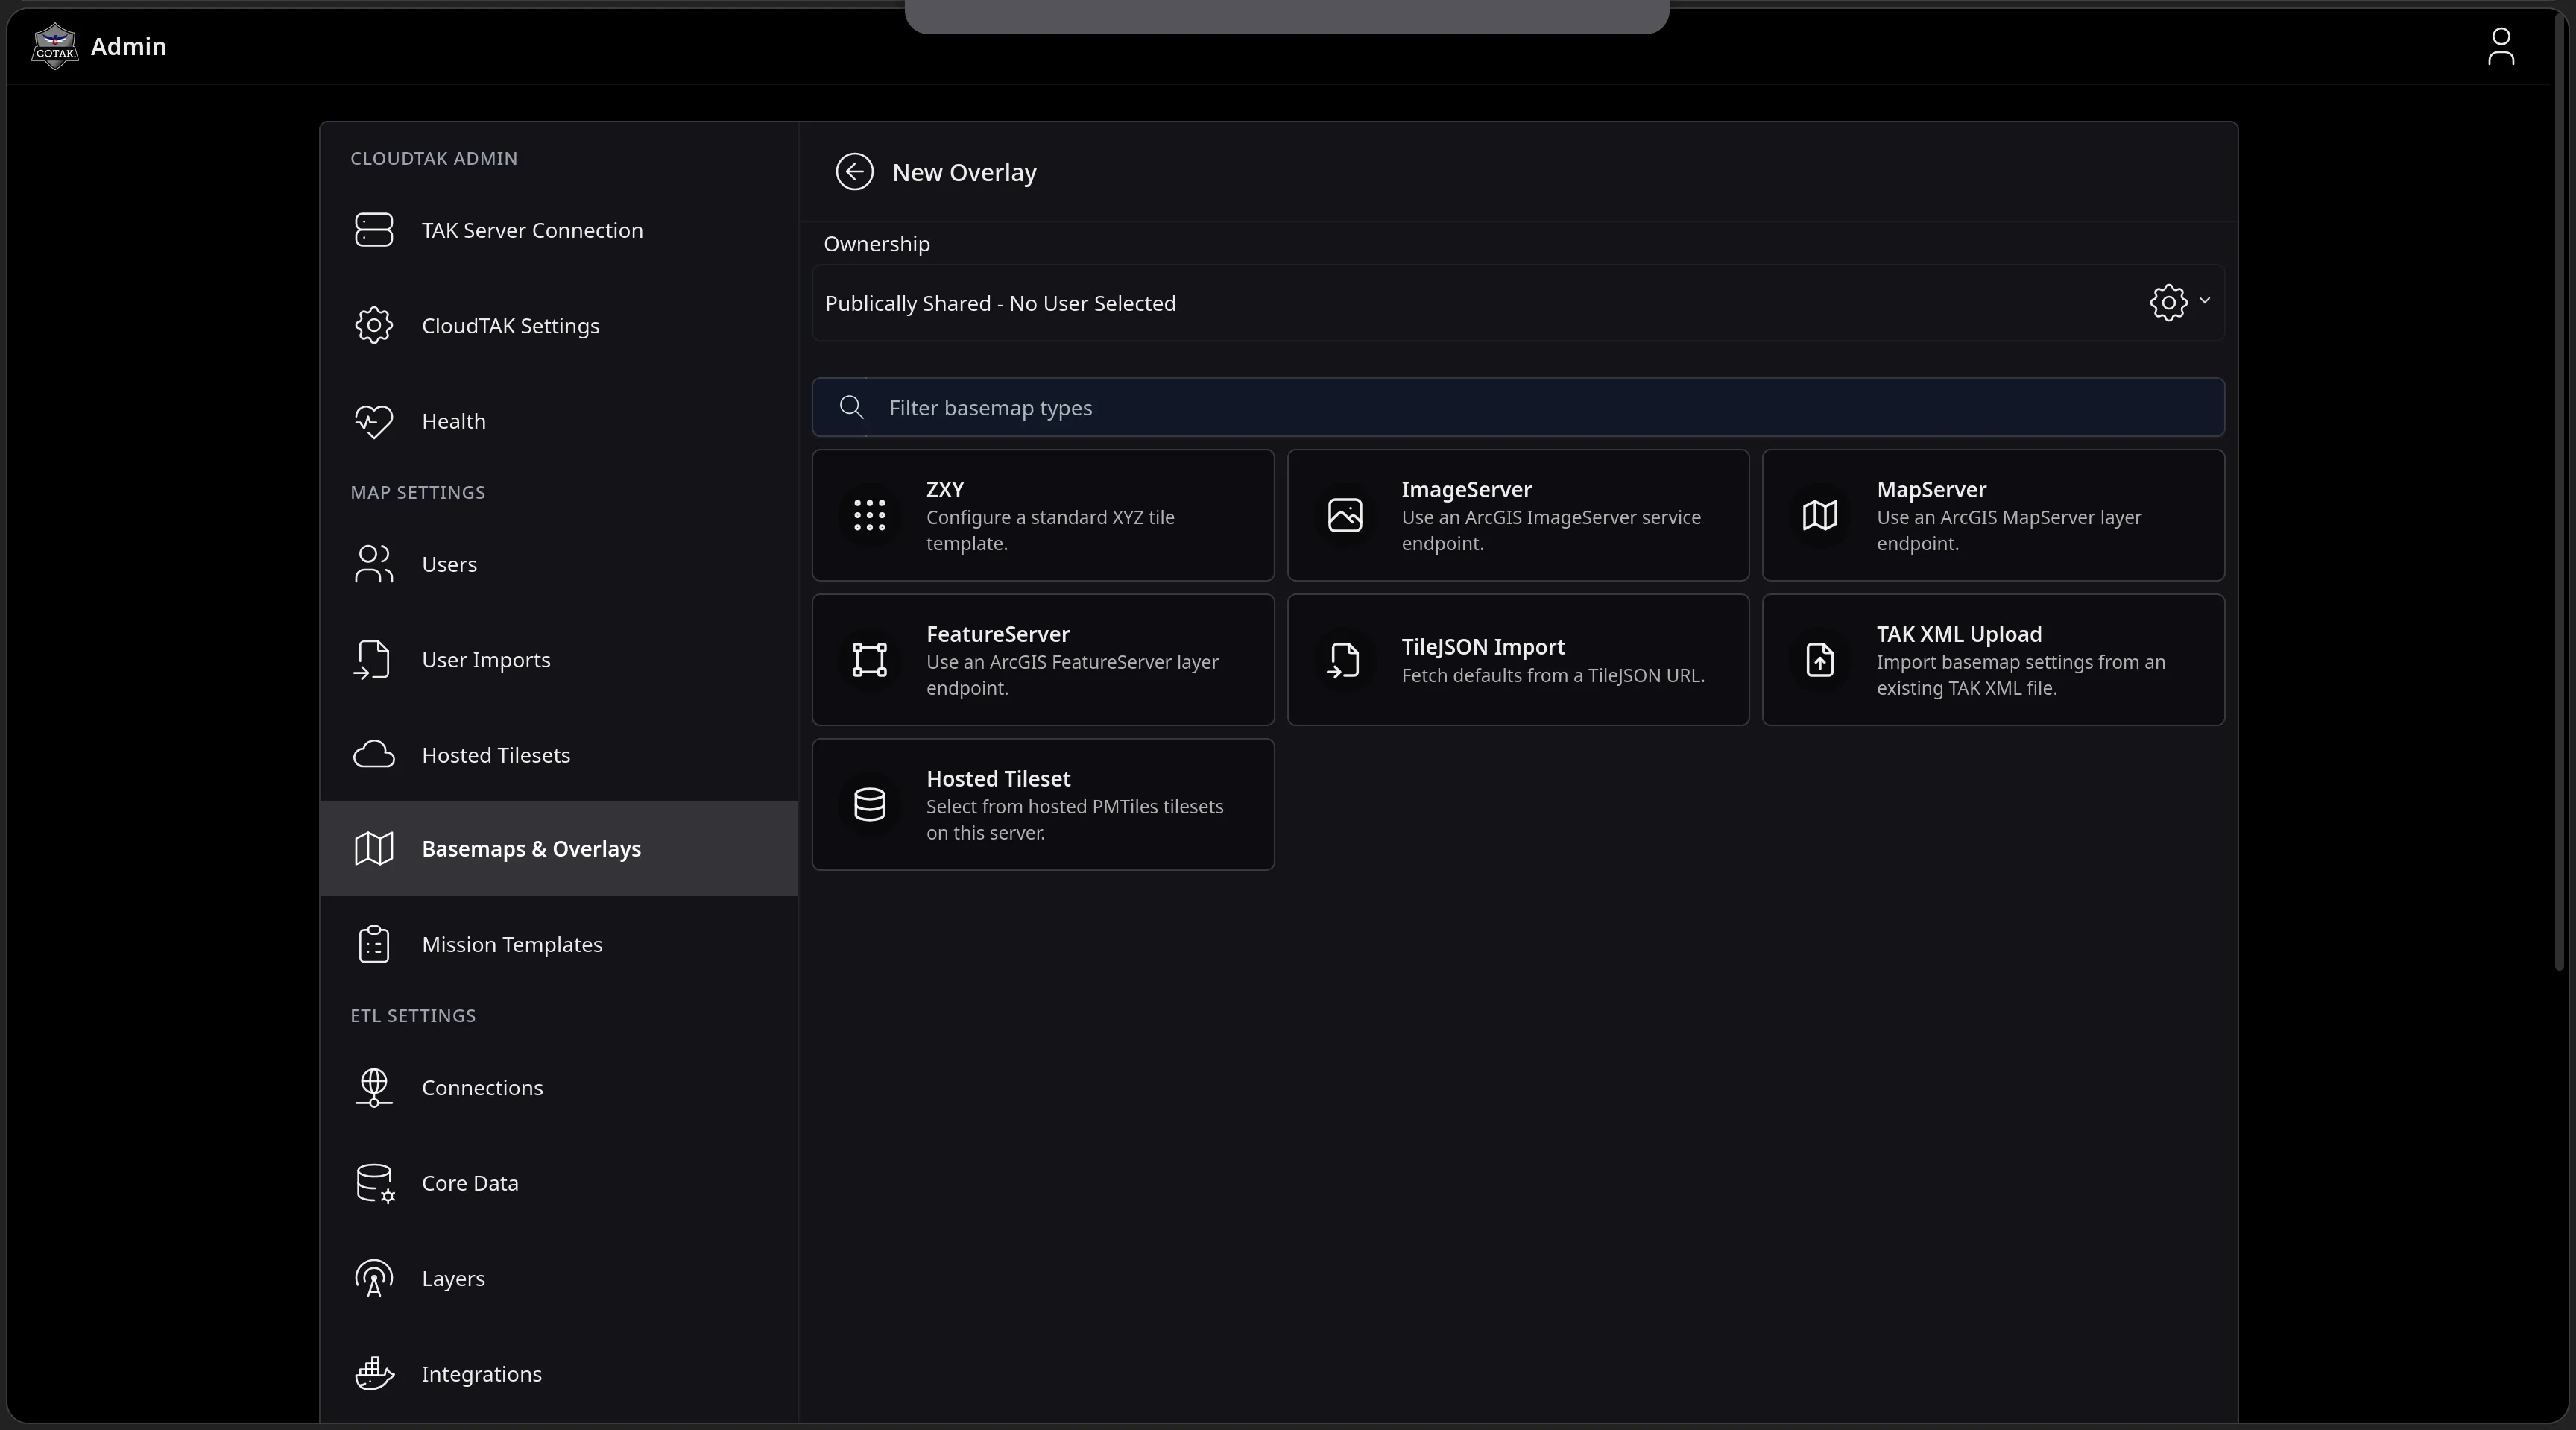
Task: Choose the FeatureServer basemap type card
Action: click(1043, 660)
